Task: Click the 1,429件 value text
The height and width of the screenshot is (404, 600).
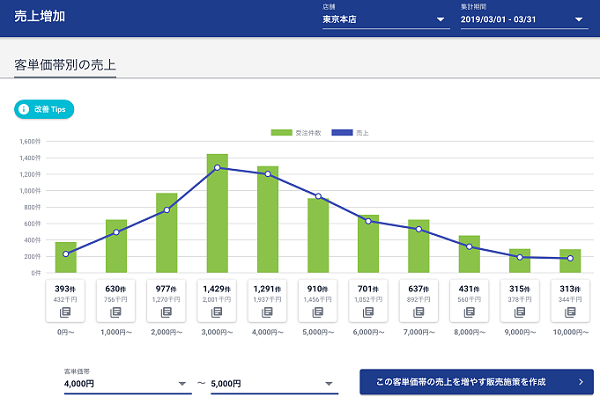Action: (217, 289)
